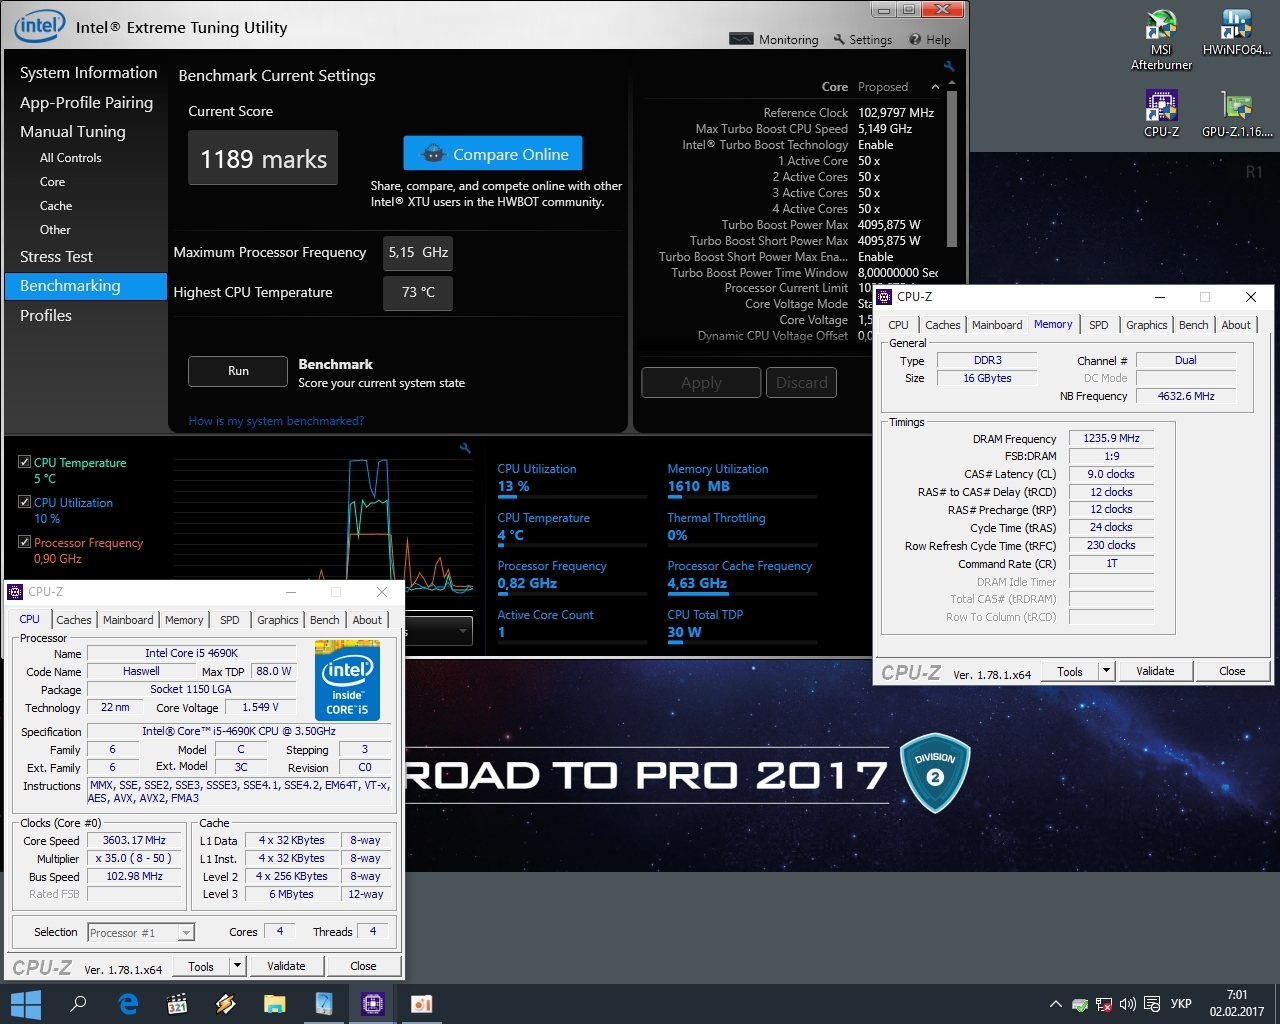This screenshot has height=1024, width=1280.
Task: Open the Monitoring panel in XTU
Action: coord(774,39)
